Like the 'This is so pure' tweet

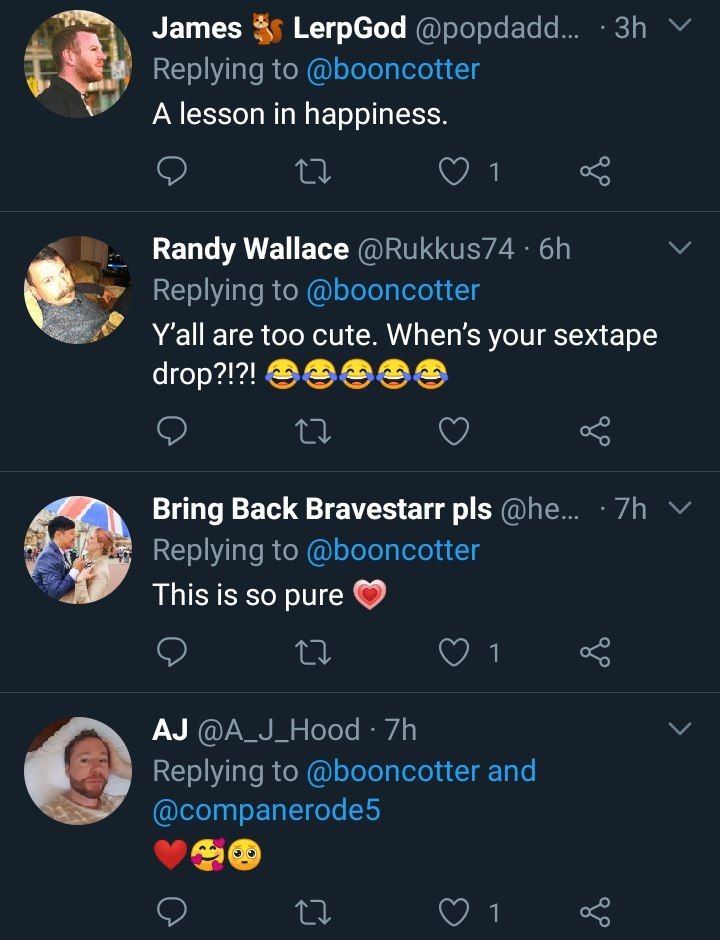(455, 653)
